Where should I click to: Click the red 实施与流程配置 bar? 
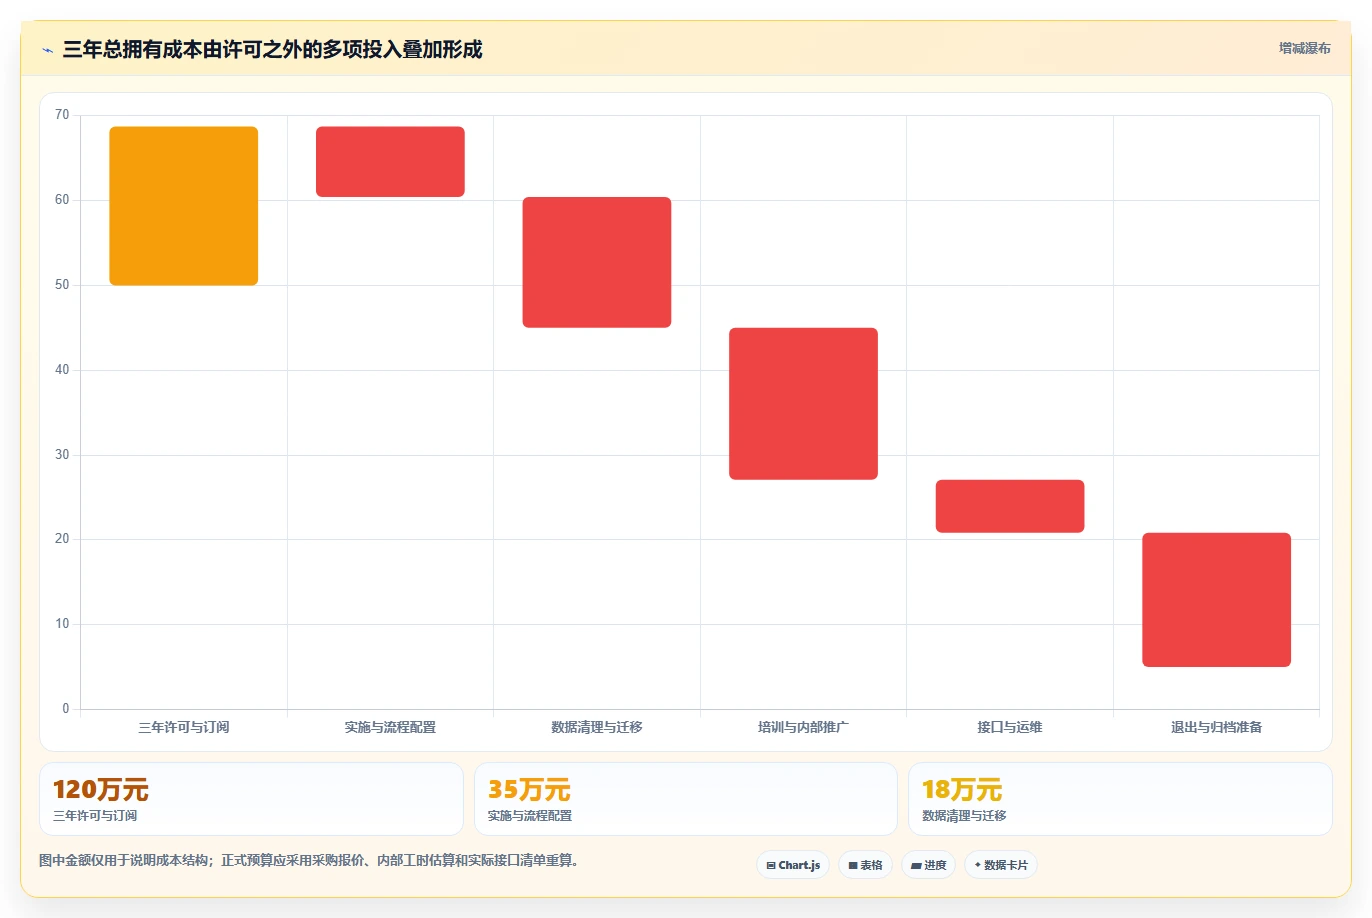point(390,162)
